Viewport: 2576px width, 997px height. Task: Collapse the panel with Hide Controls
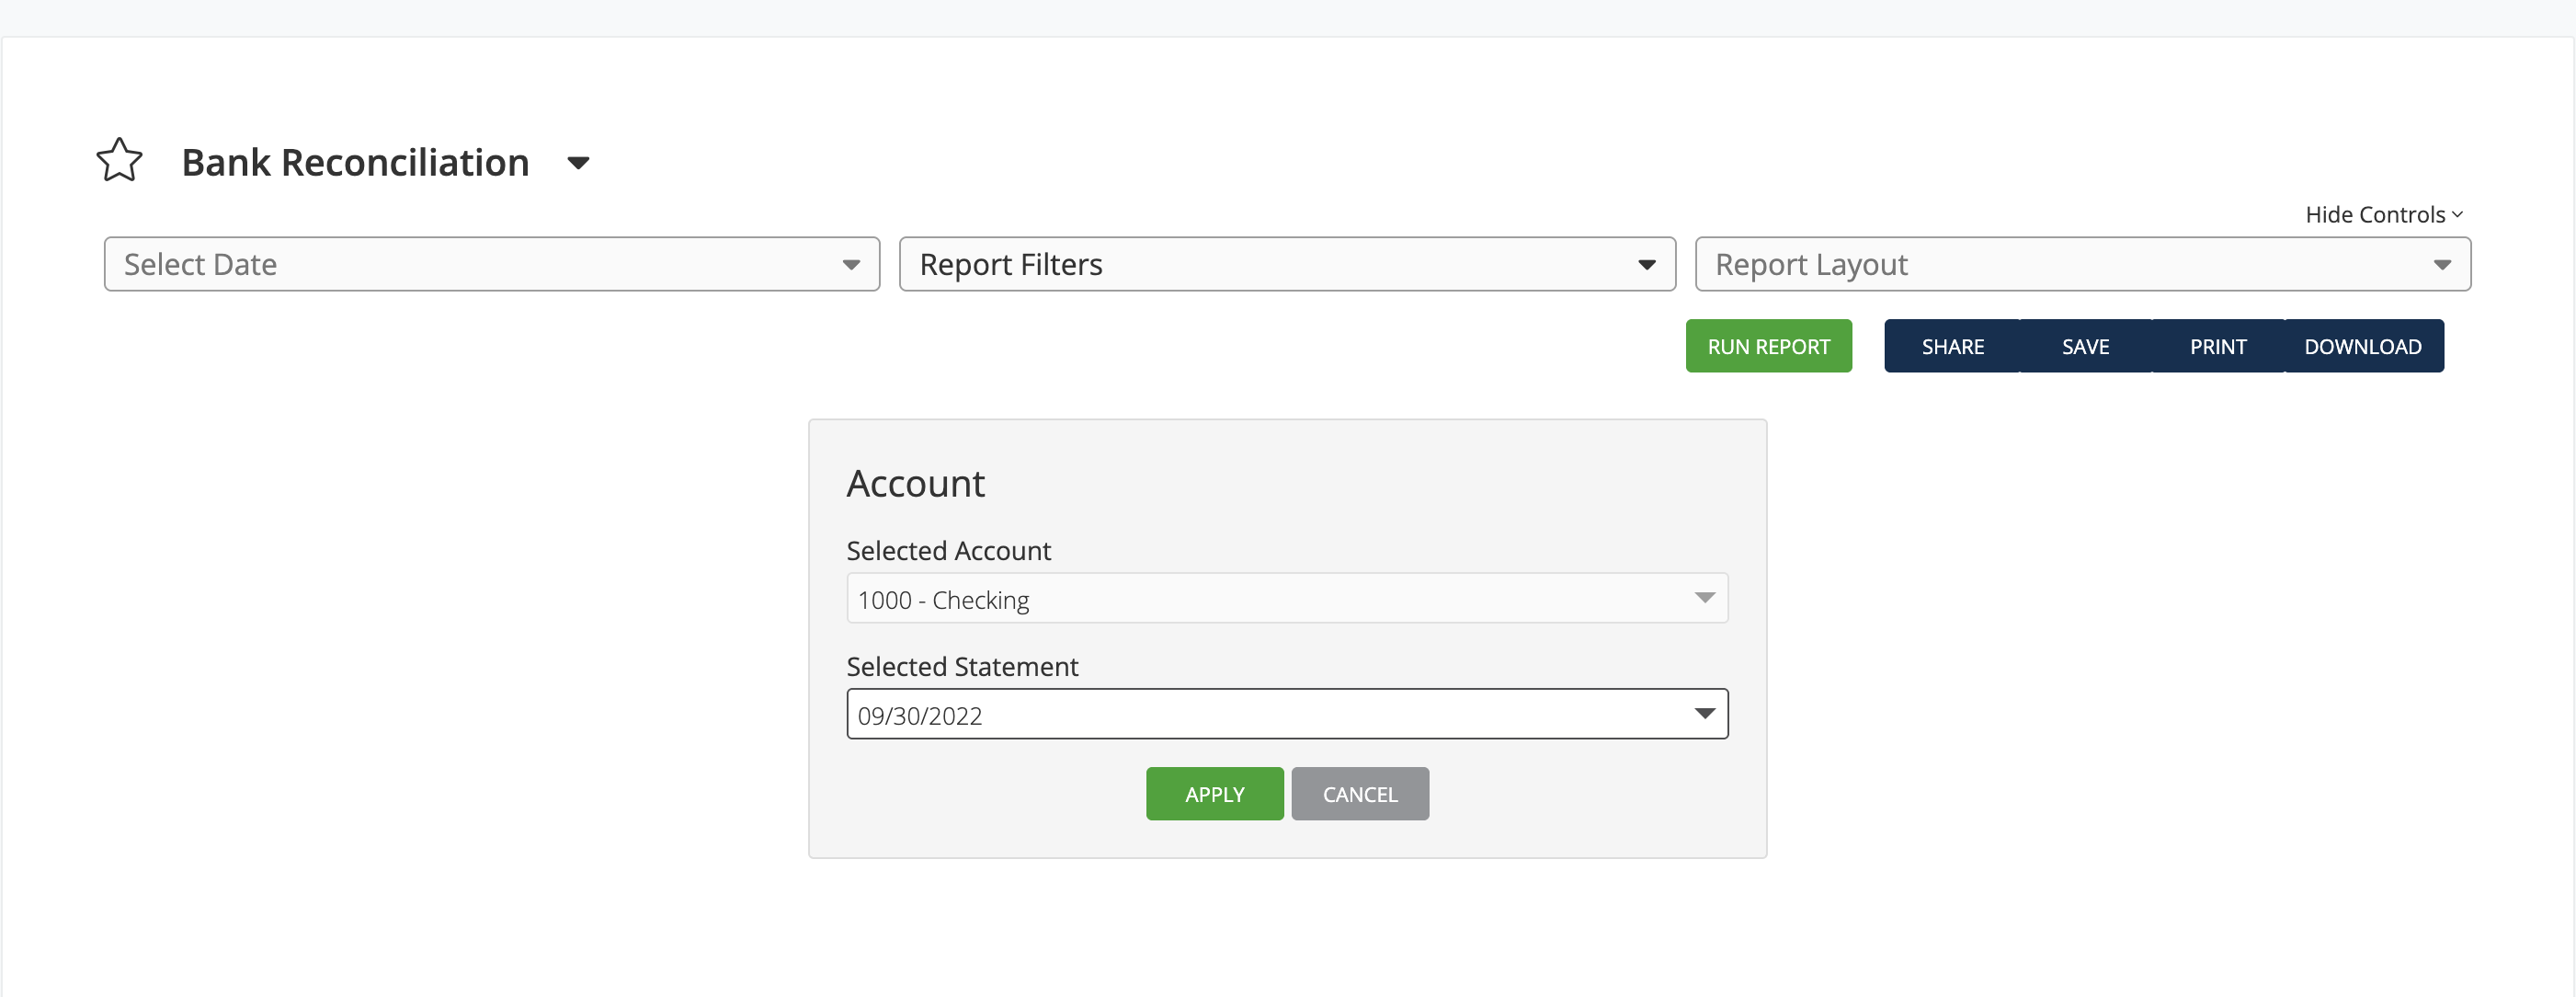[x=2384, y=214]
